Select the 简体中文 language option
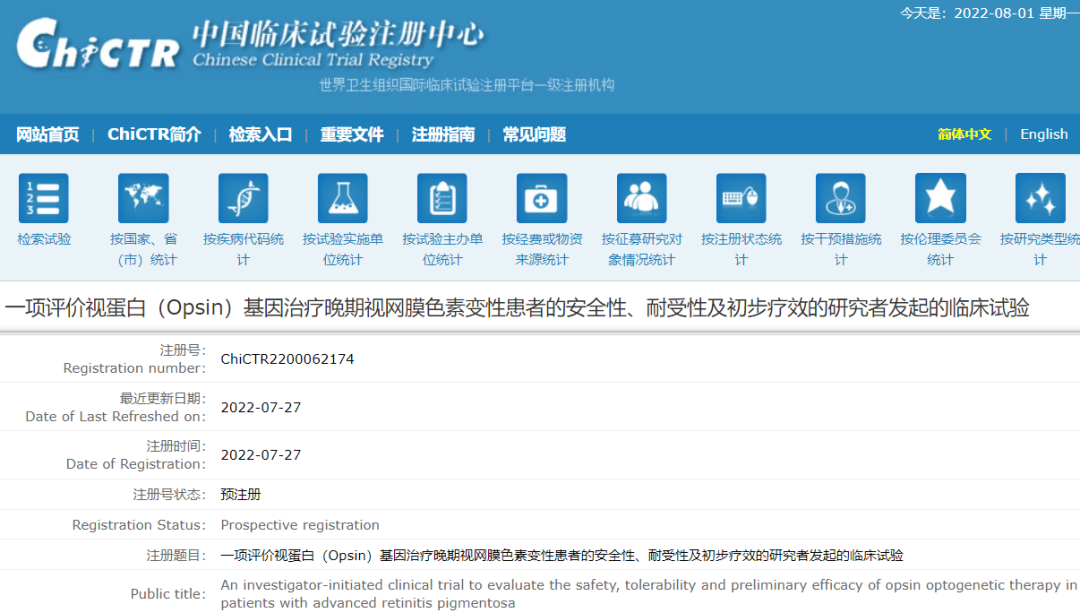1080x613 pixels. tap(963, 134)
